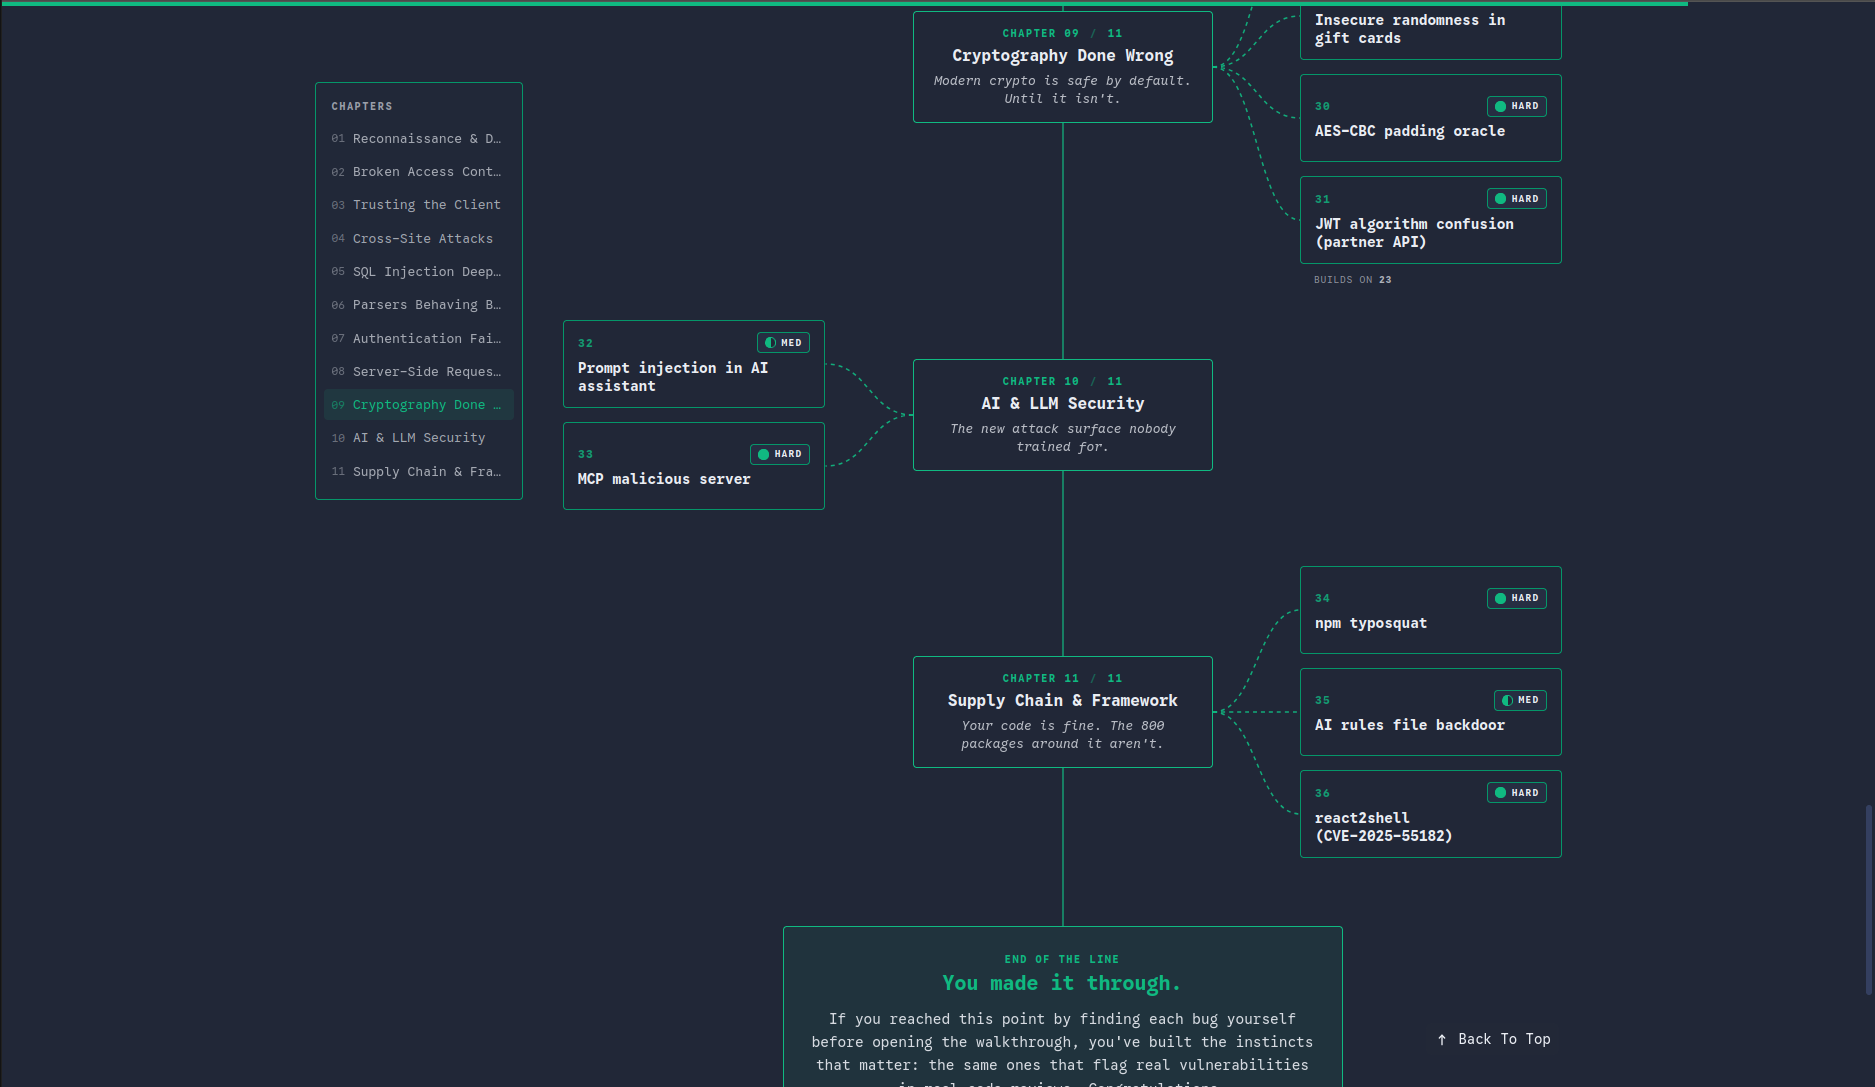
Task: Open the Cryptography Done Wrong chapter card
Action: [x=1062, y=67]
